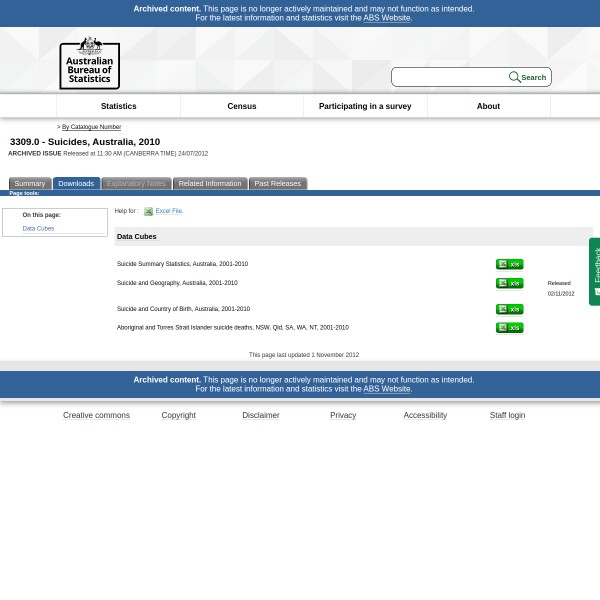Download Suicide and Geography xls file
Viewport: 600px width, 600px height.
509,283
